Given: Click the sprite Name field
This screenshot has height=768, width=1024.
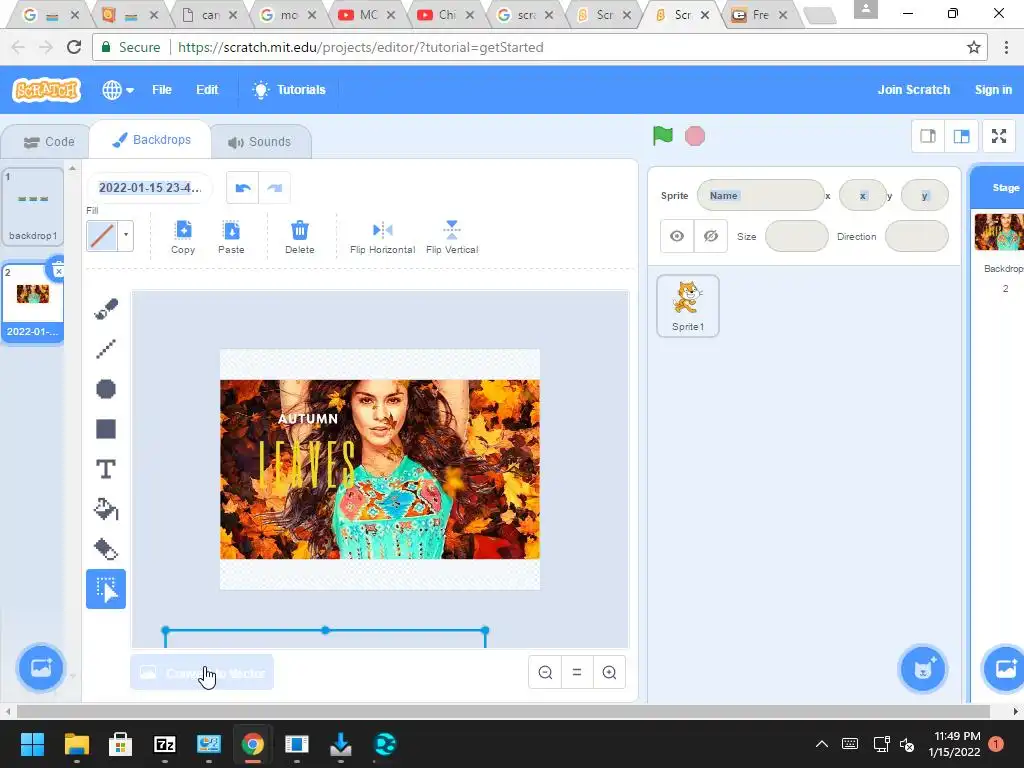Looking at the screenshot, I should [x=760, y=195].
